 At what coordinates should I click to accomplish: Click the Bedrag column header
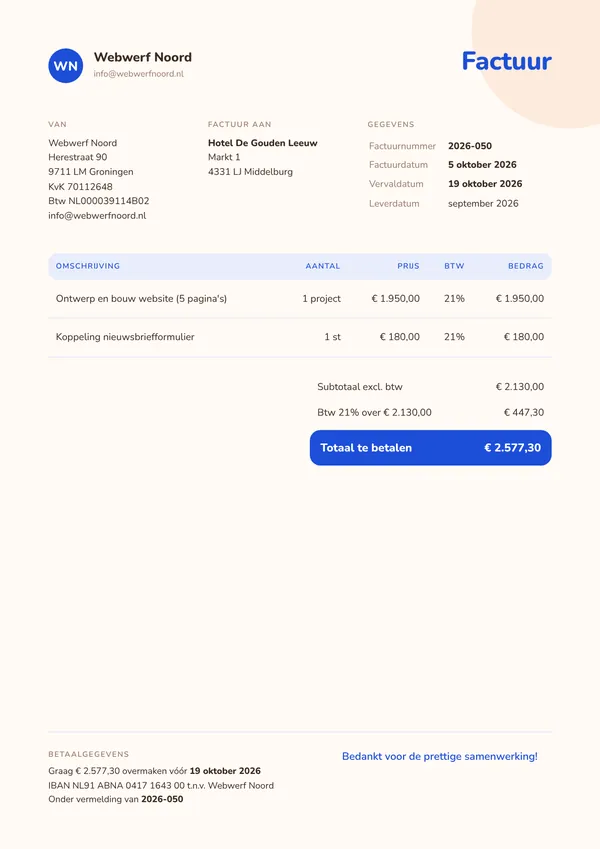526,266
